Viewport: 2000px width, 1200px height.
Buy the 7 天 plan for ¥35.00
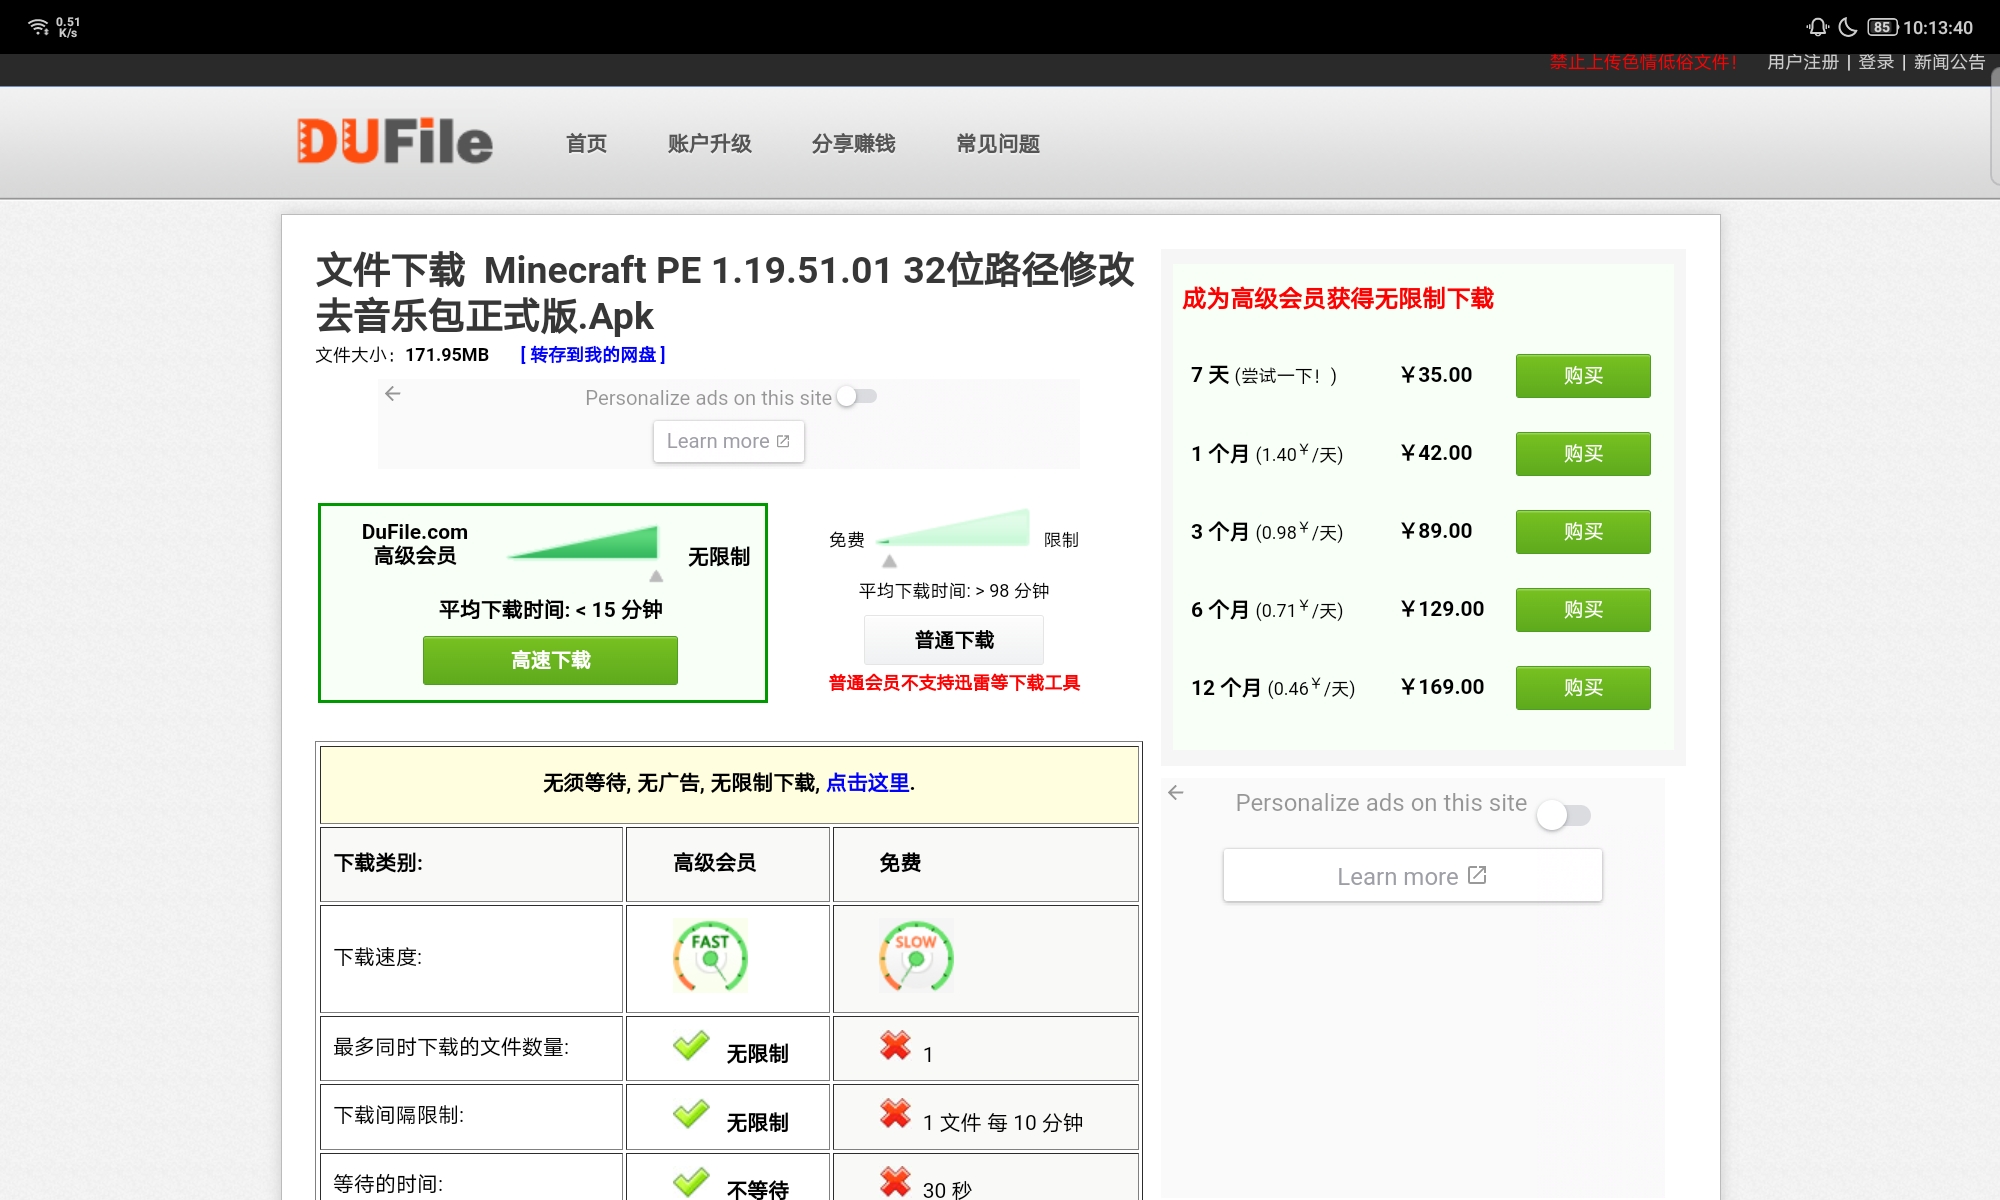point(1583,376)
